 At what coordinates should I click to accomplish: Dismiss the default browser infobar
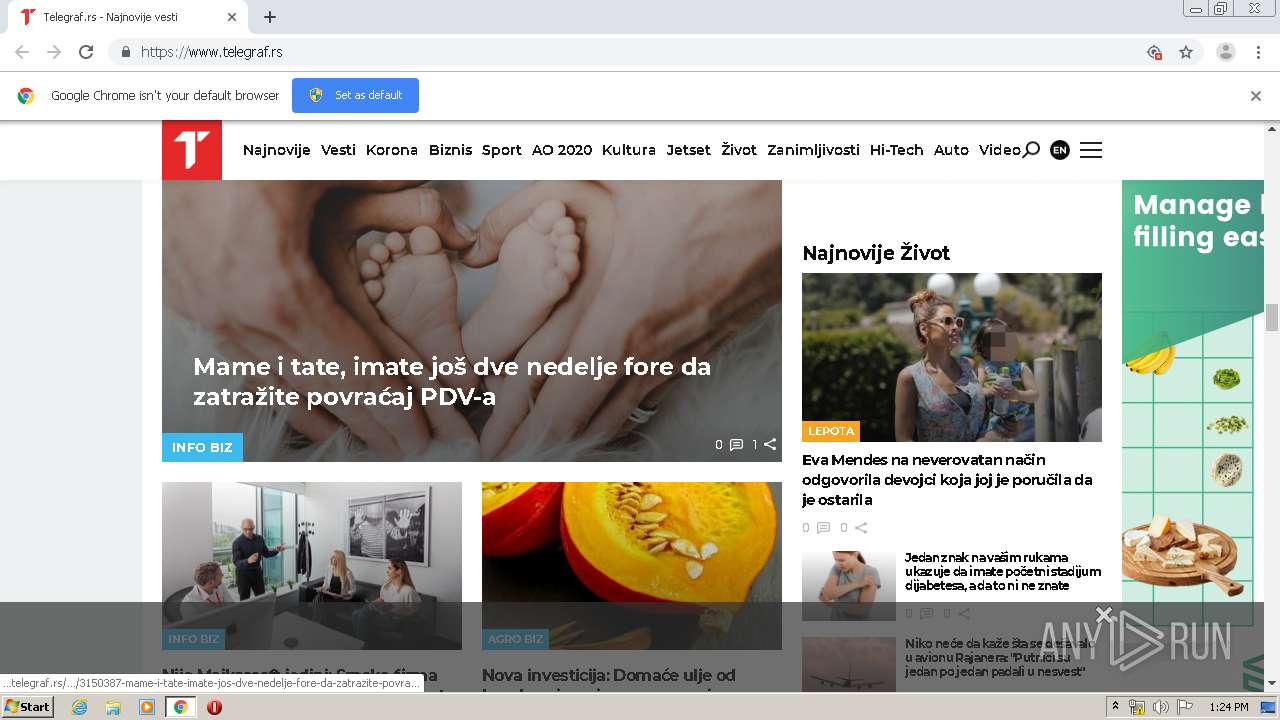pos(1256,96)
